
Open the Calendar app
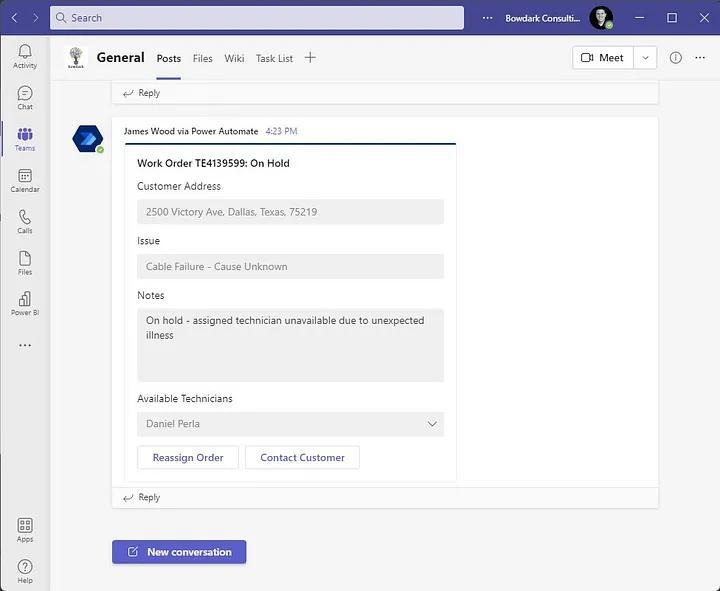tap(25, 180)
